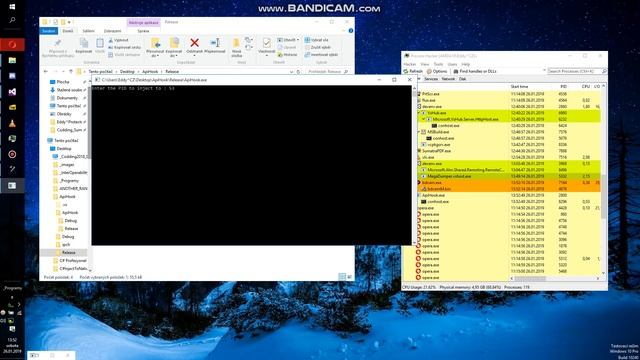The image size is (640, 360).
Task: Switch to the Sdílení ribbon tab
Action: (x=88, y=31)
